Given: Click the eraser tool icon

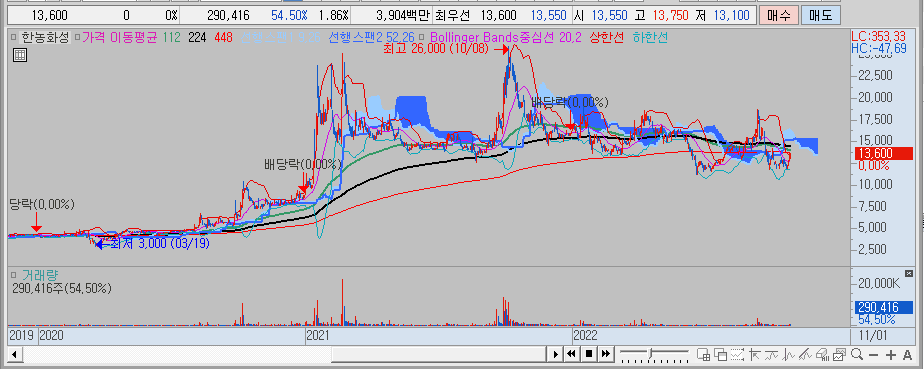Looking at the screenshot, I should tap(823, 354).
